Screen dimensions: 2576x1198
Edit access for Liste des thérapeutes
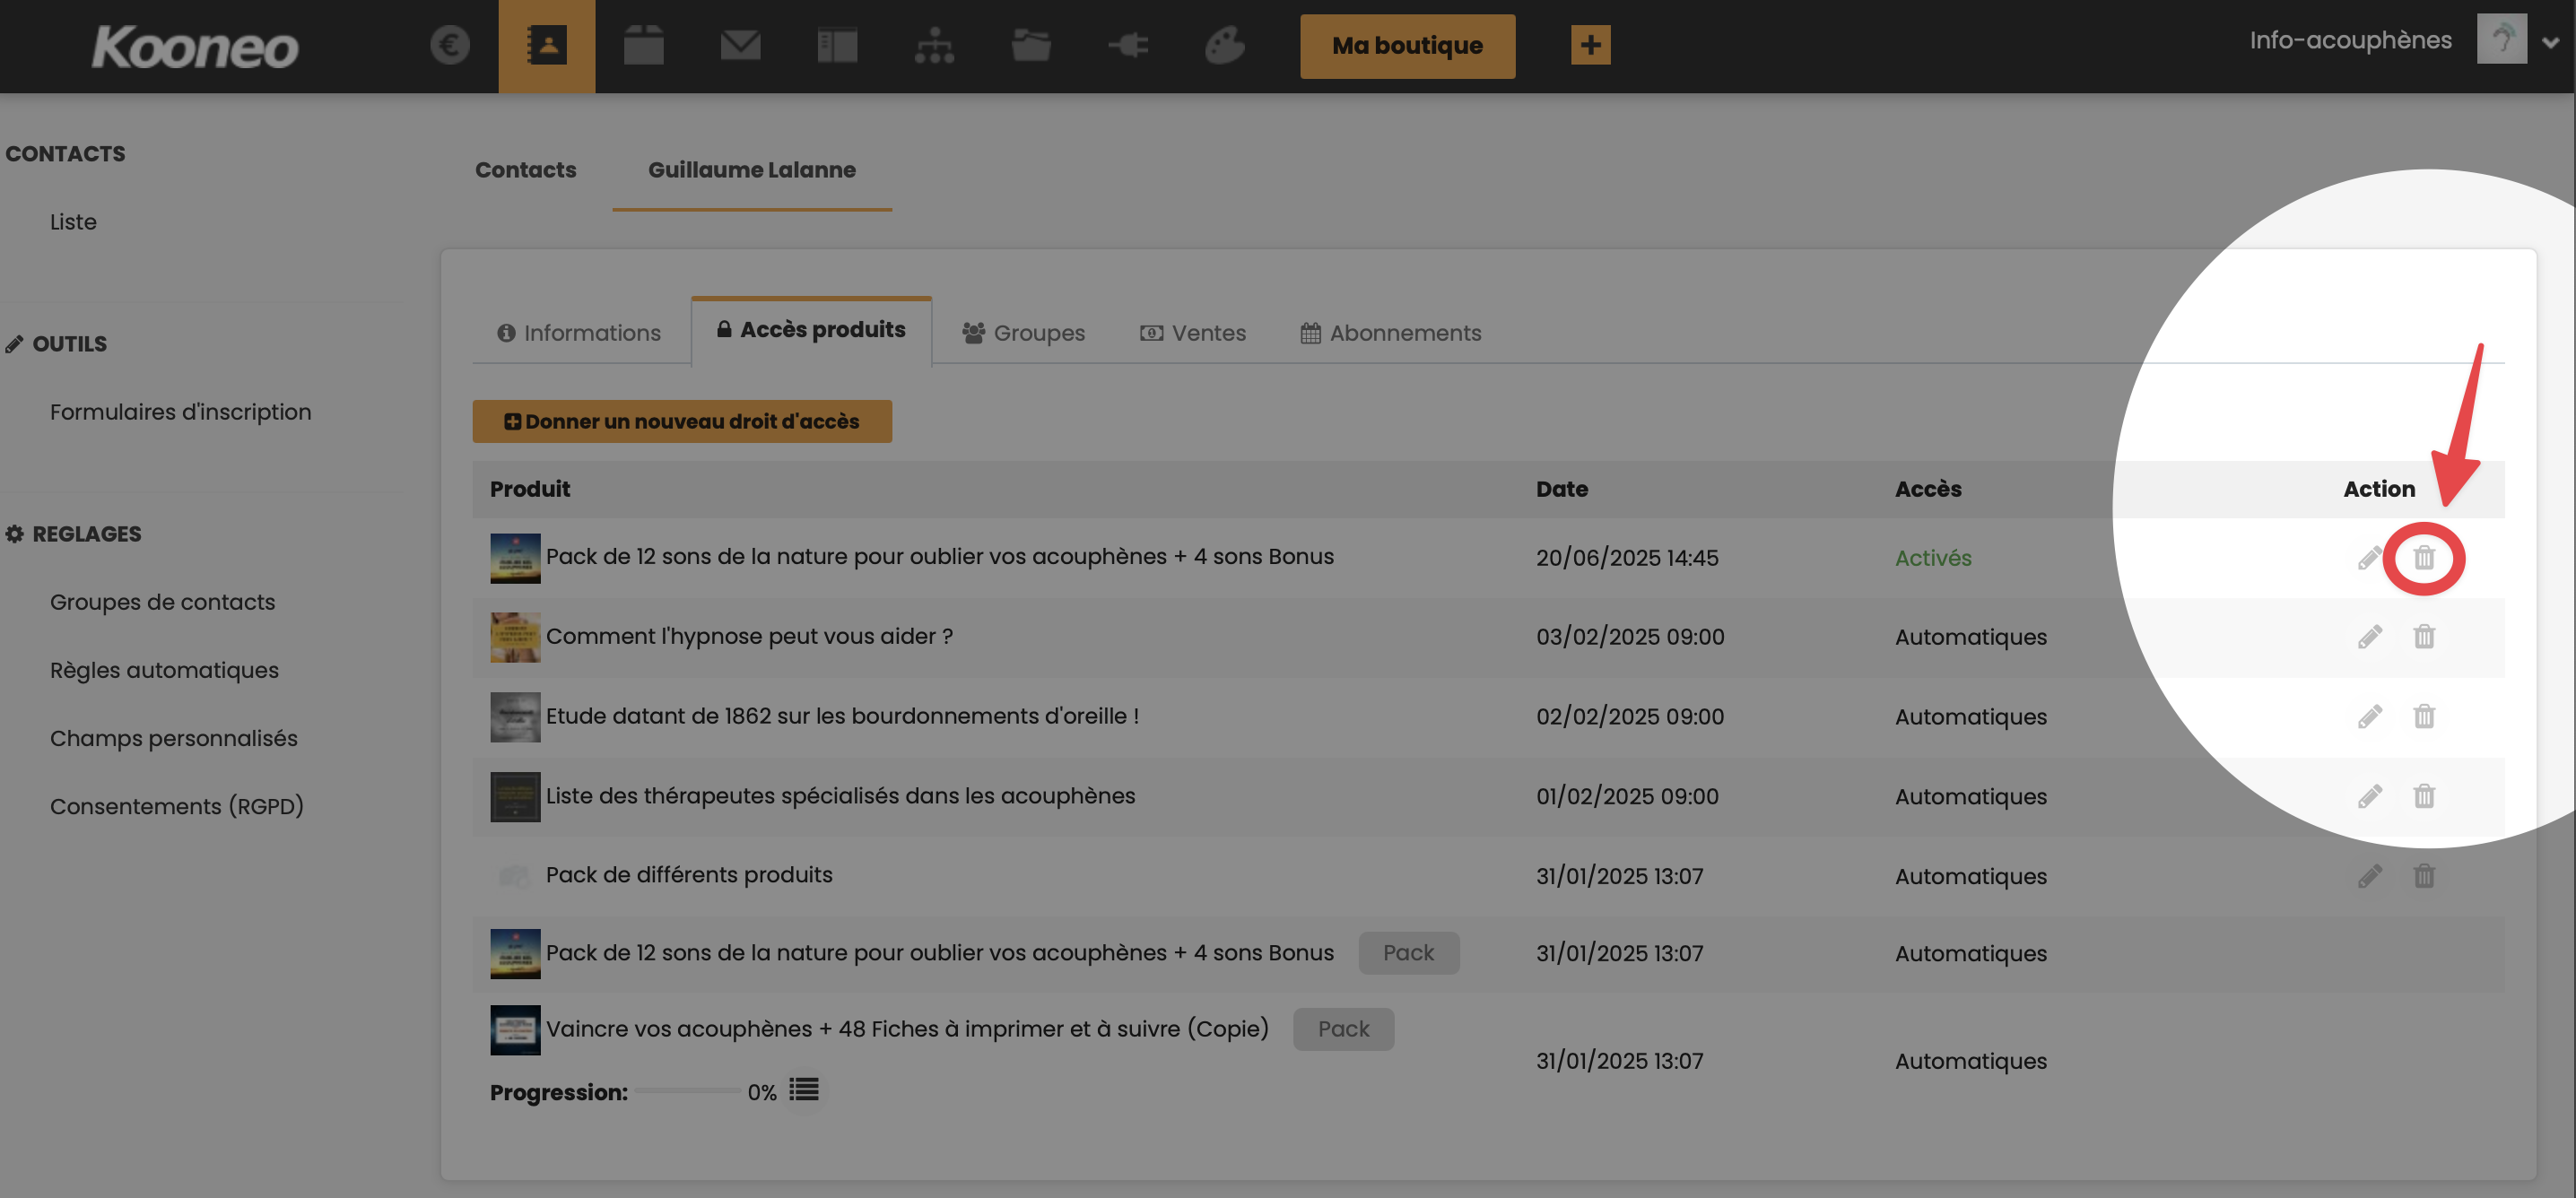2369,797
